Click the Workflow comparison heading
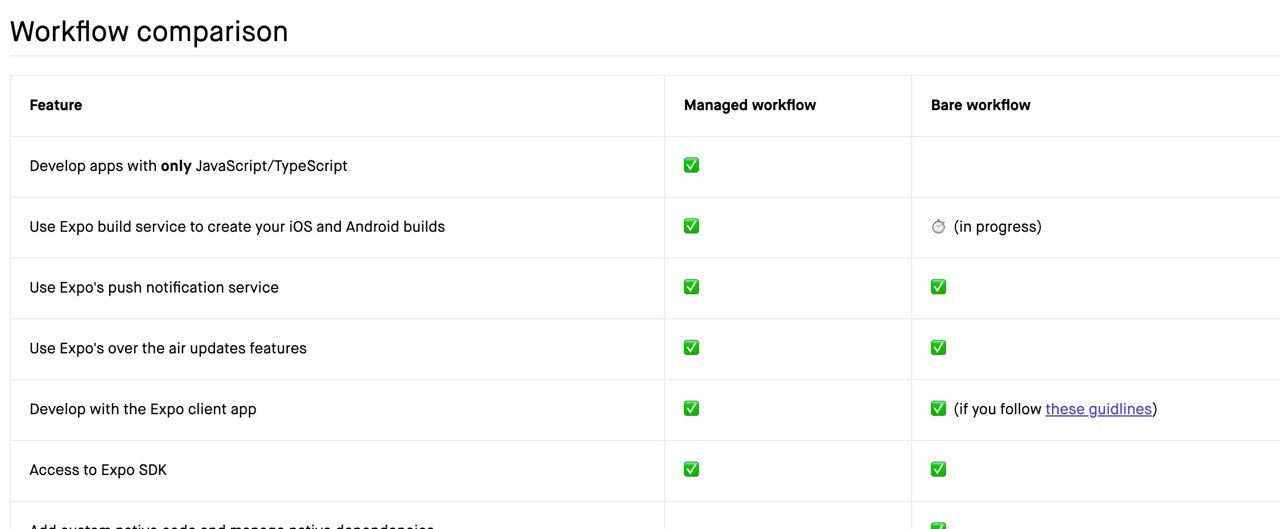1280x529 pixels. tap(149, 31)
